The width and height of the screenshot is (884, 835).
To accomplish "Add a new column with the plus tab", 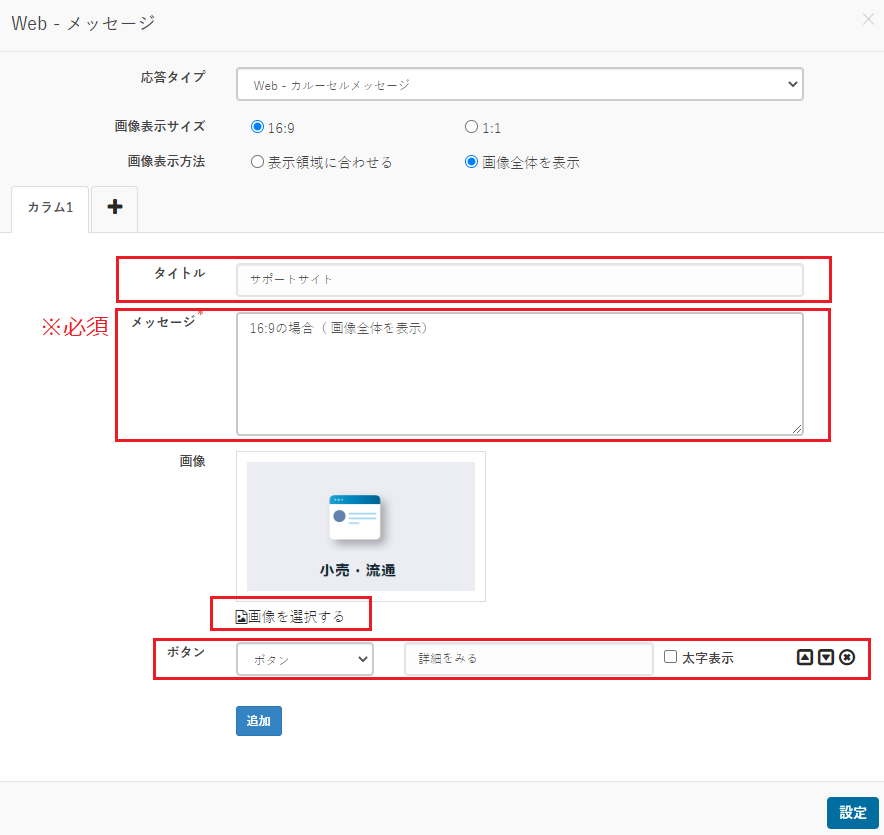I will pos(114,207).
